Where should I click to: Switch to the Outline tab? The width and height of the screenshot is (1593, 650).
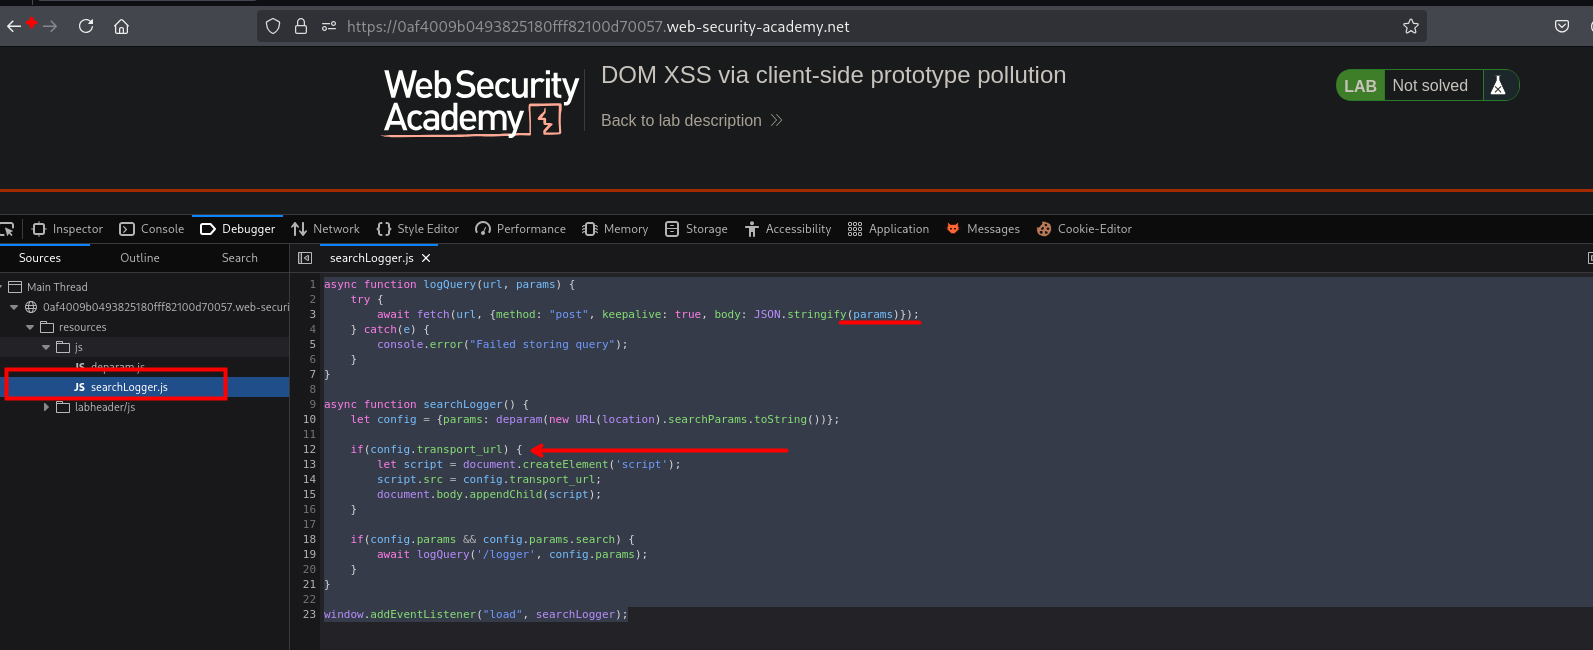(140, 258)
